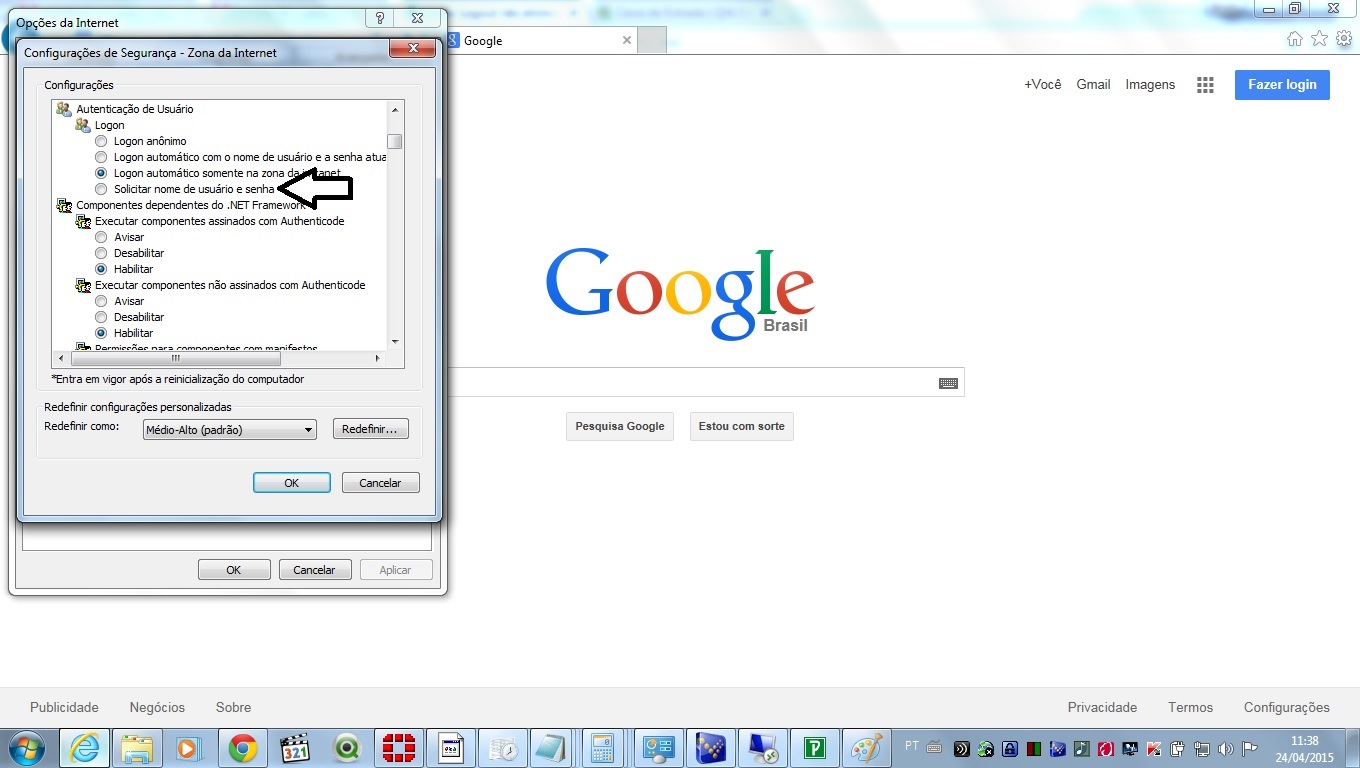This screenshot has width=1360, height=768.
Task: Select Executar componentes assinados com Authenticode node
Action: pyautogui.click(x=219, y=221)
